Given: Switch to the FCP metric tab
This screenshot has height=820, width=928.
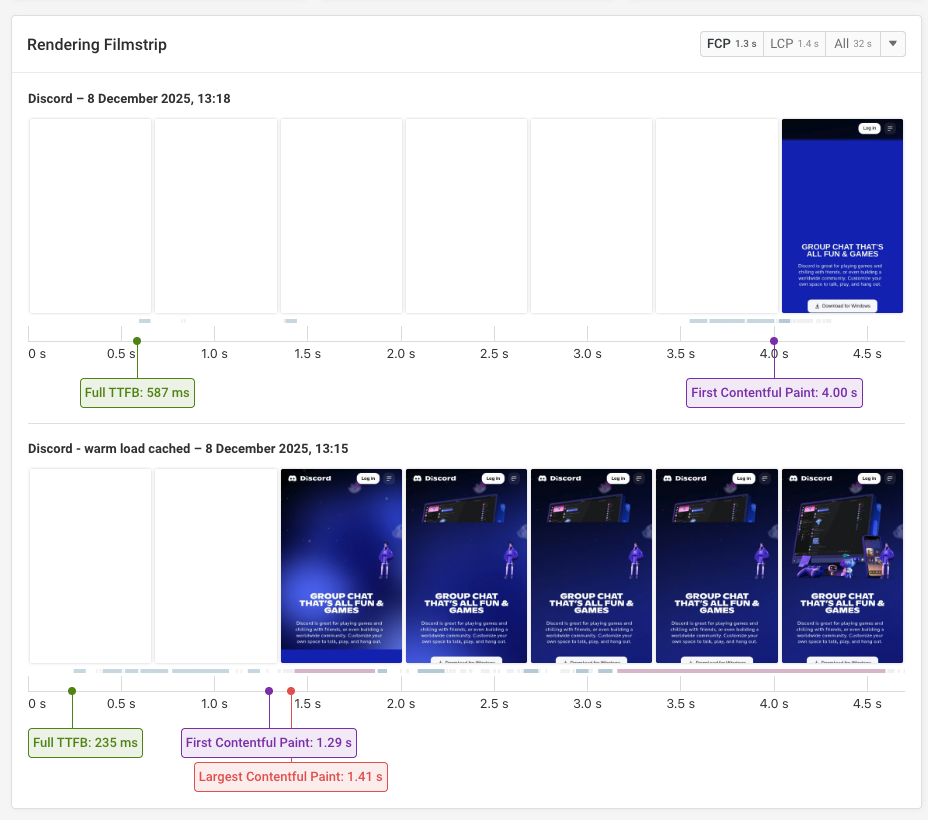Looking at the screenshot, I should (731, 43).
